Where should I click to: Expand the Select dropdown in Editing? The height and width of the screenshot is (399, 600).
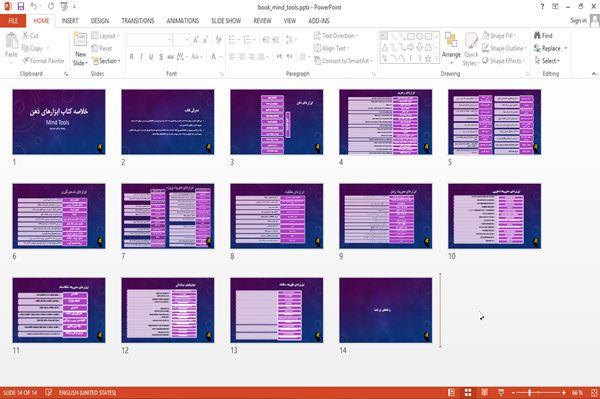point(547,61)
